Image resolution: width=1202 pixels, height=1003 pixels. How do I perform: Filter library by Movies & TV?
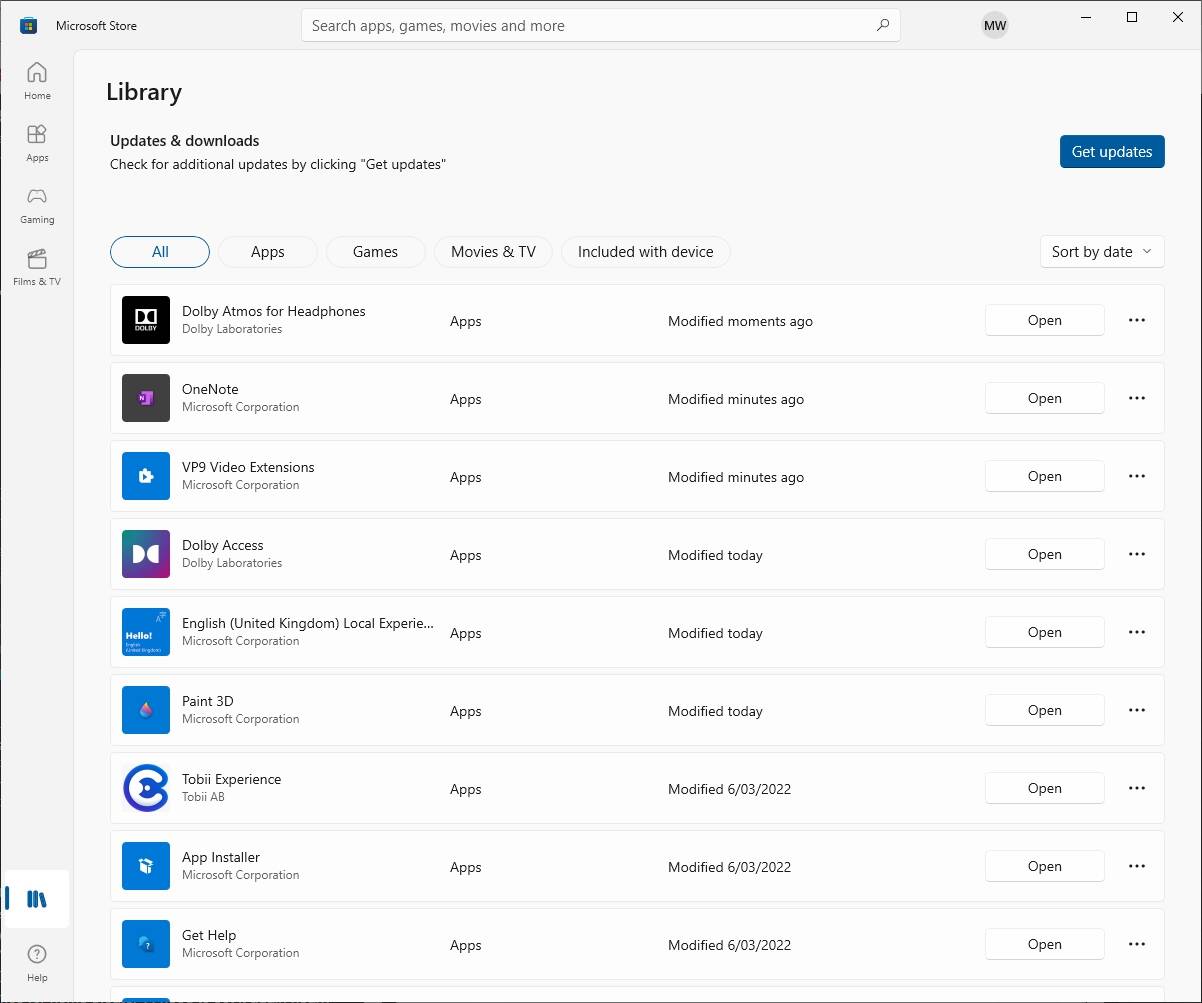(x=493, y=252)
